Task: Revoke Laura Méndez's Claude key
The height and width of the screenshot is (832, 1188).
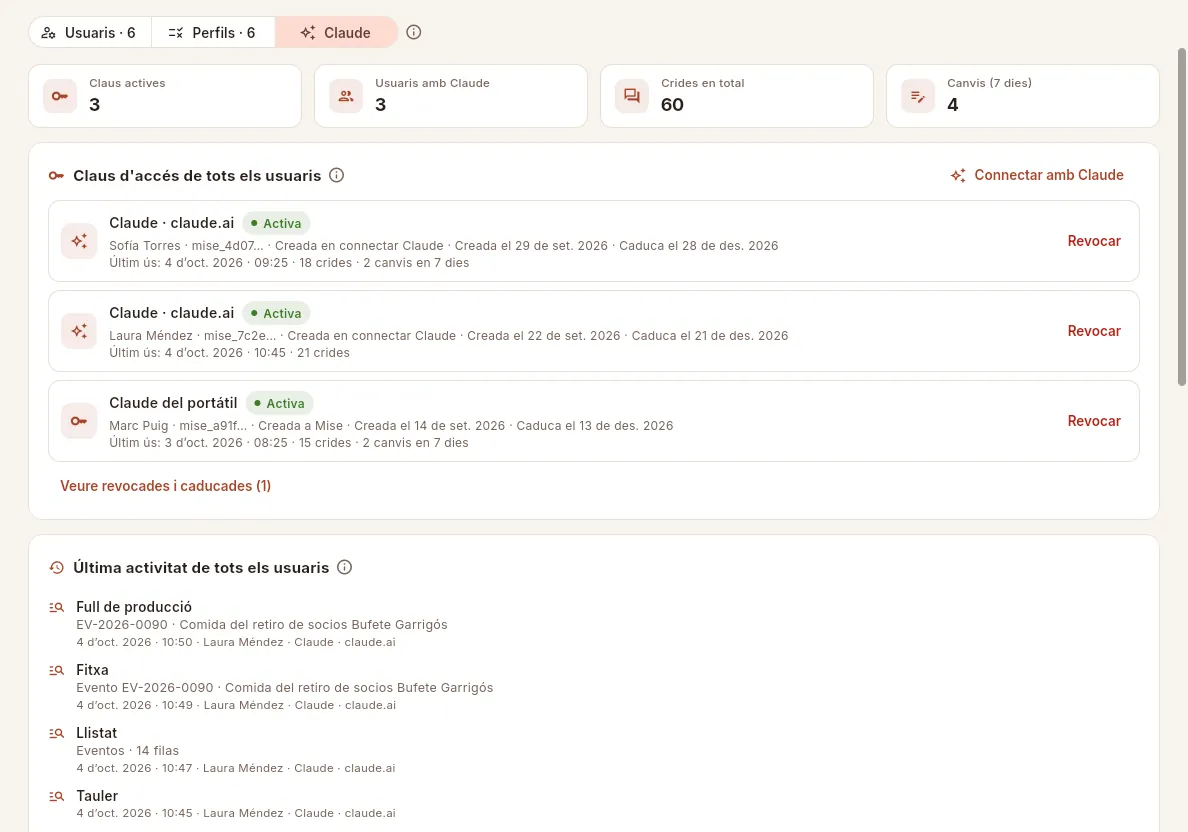Action: click(1093, 331)
